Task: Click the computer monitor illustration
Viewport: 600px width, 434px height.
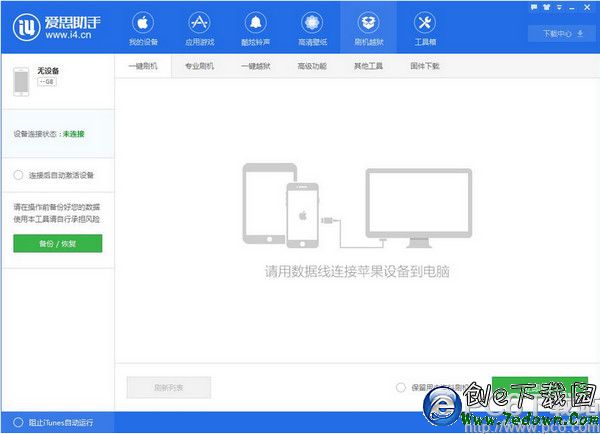Action: pos(419,208)
